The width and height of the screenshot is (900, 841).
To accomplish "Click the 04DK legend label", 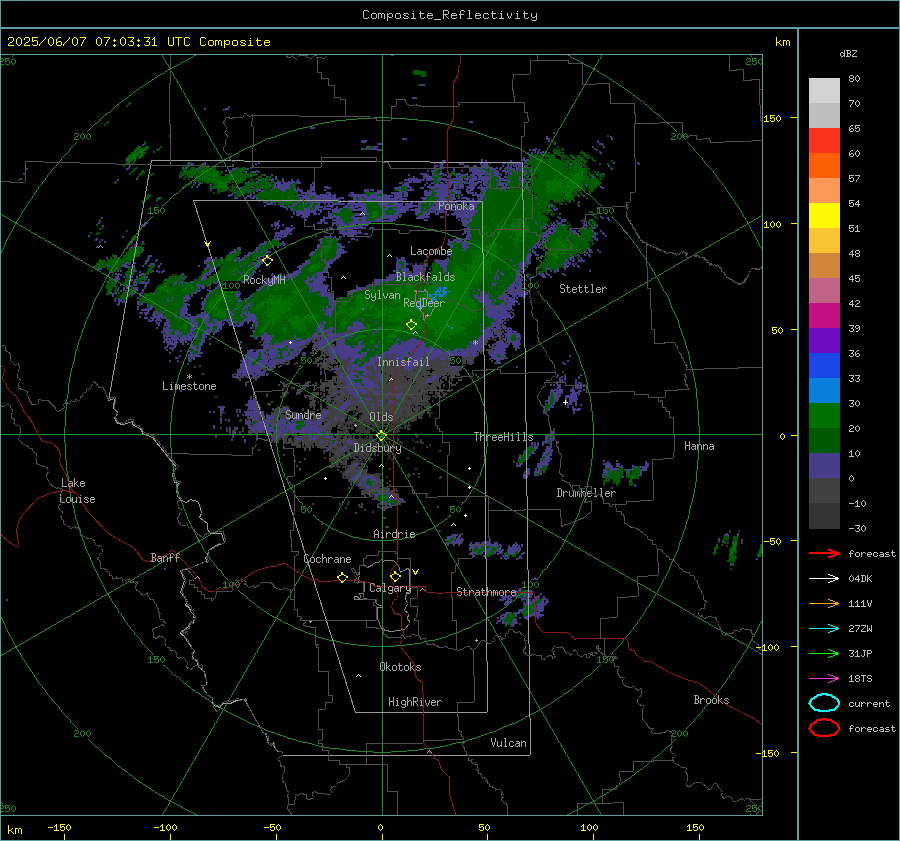I will pos(860,579).
